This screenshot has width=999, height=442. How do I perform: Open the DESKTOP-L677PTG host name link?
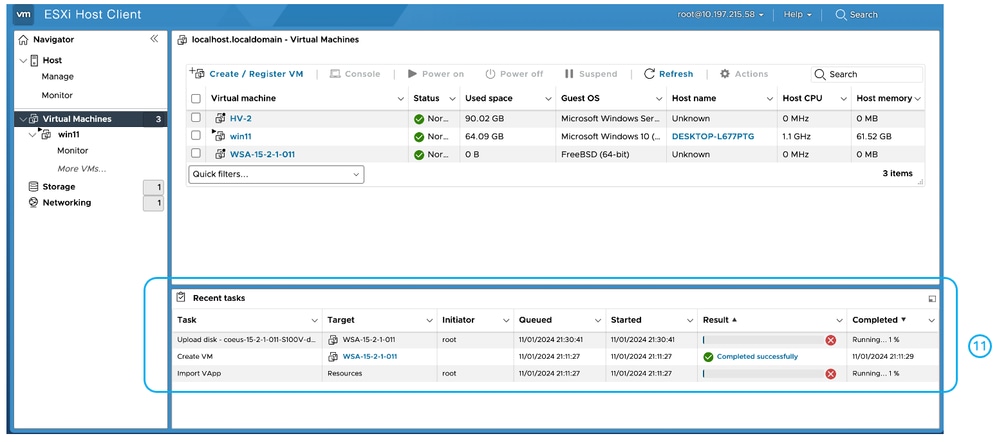click(713, 136)
